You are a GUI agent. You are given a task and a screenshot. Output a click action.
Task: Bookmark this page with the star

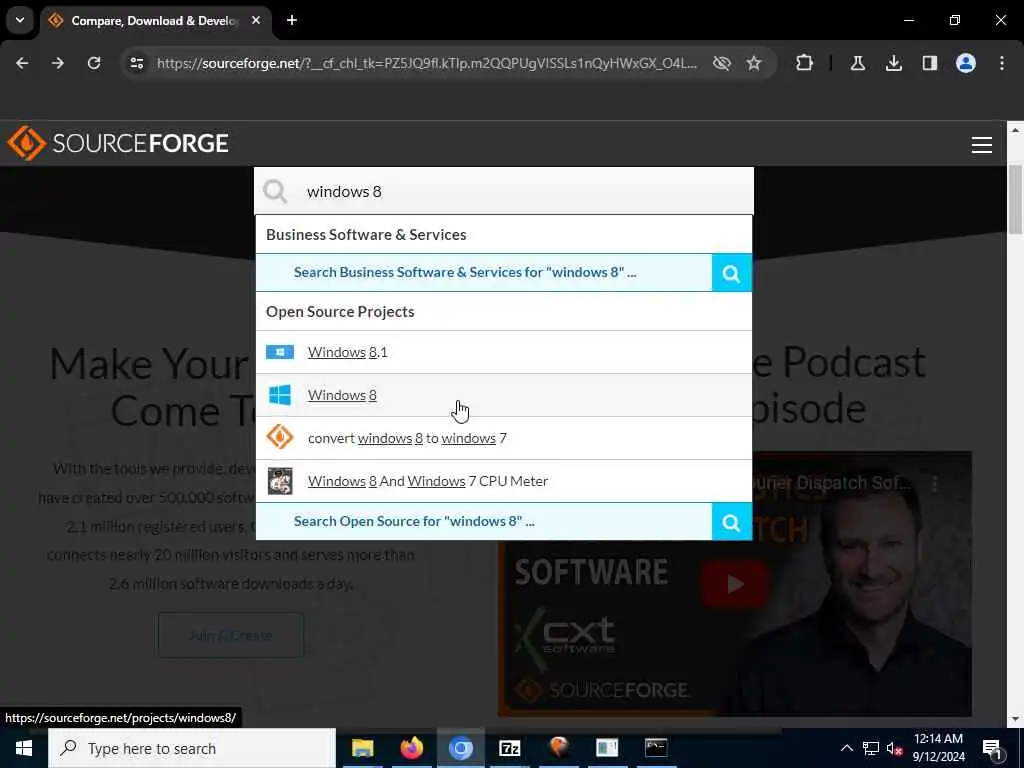pyautogui.click(x=754, y=63)
